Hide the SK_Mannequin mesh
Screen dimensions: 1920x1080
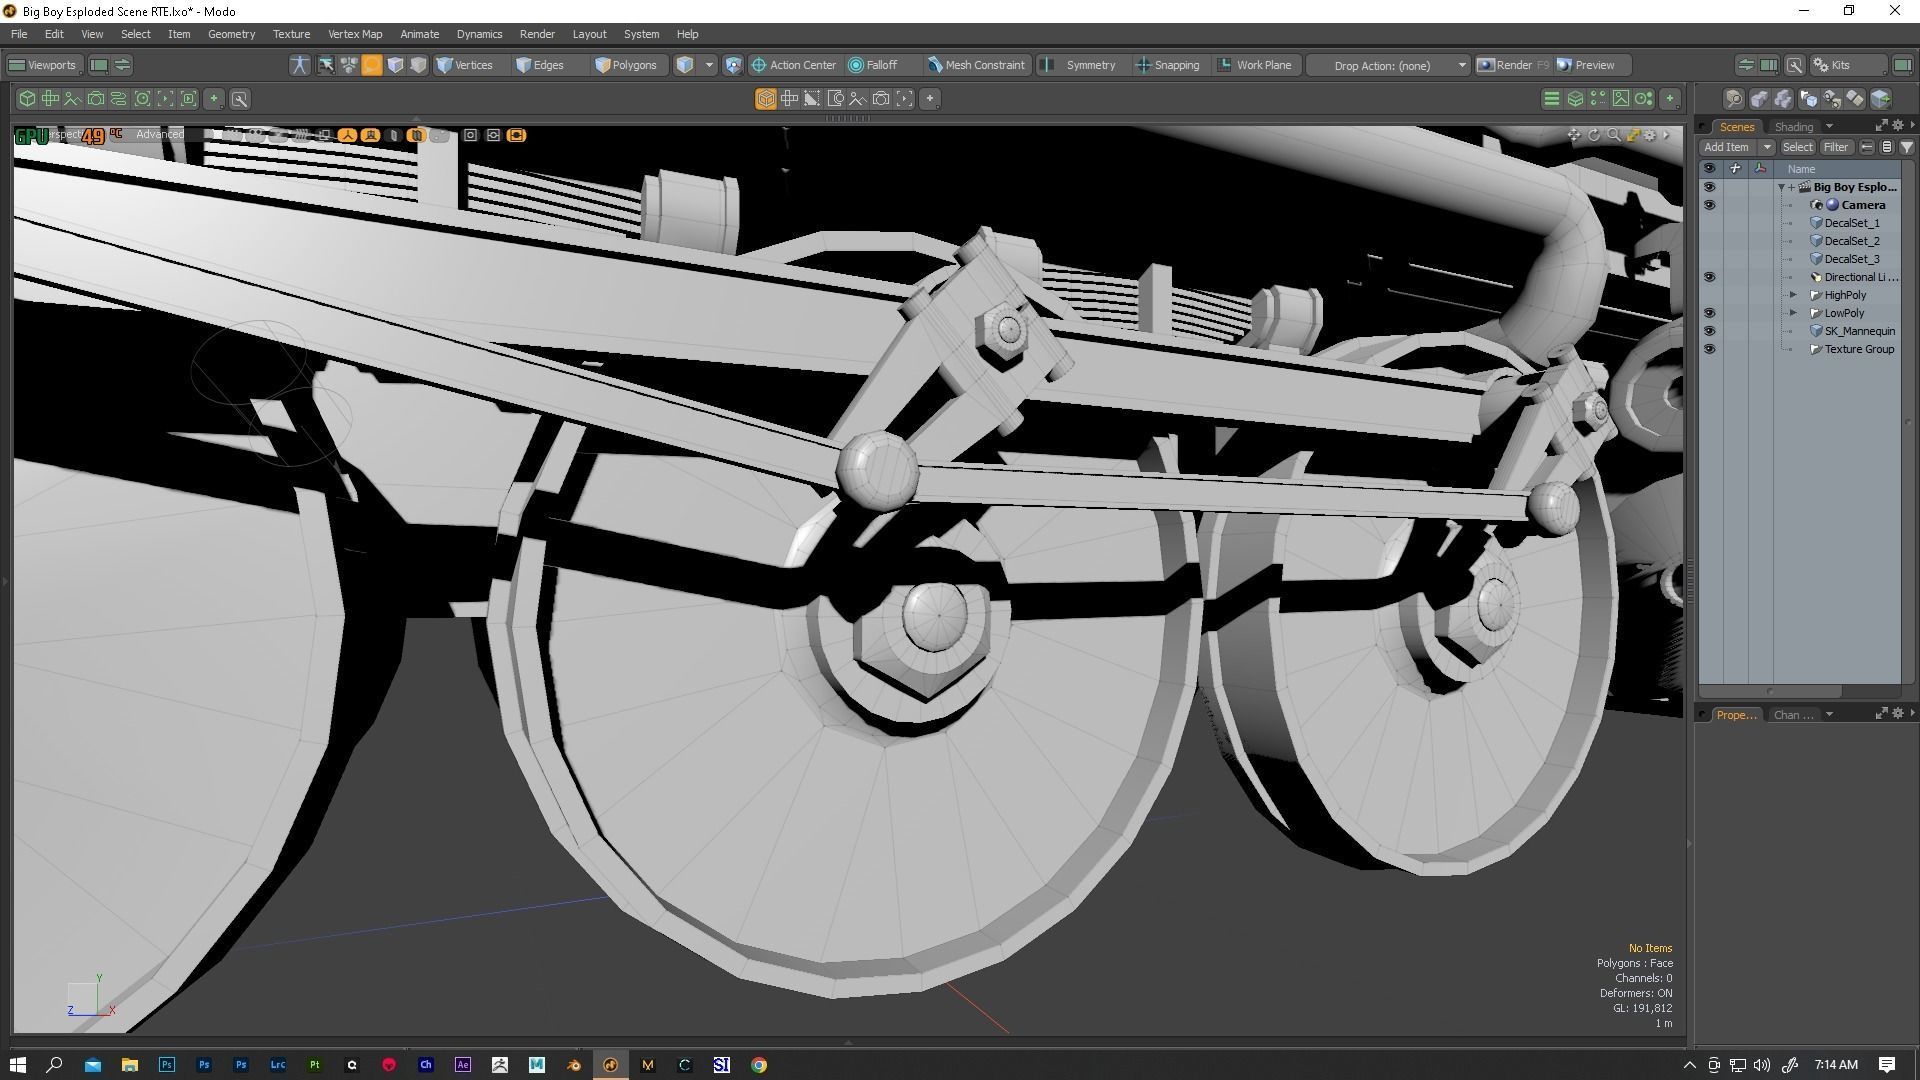1709,331
